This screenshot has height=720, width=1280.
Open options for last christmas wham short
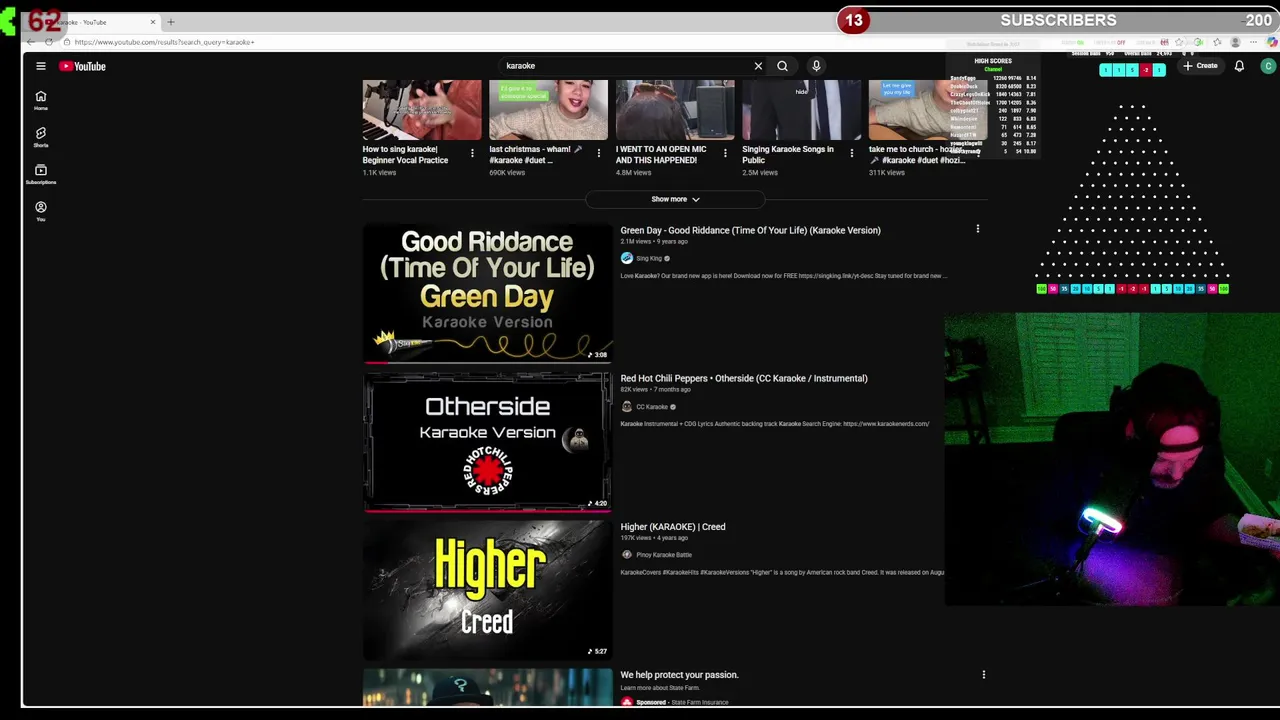(599, 153)
